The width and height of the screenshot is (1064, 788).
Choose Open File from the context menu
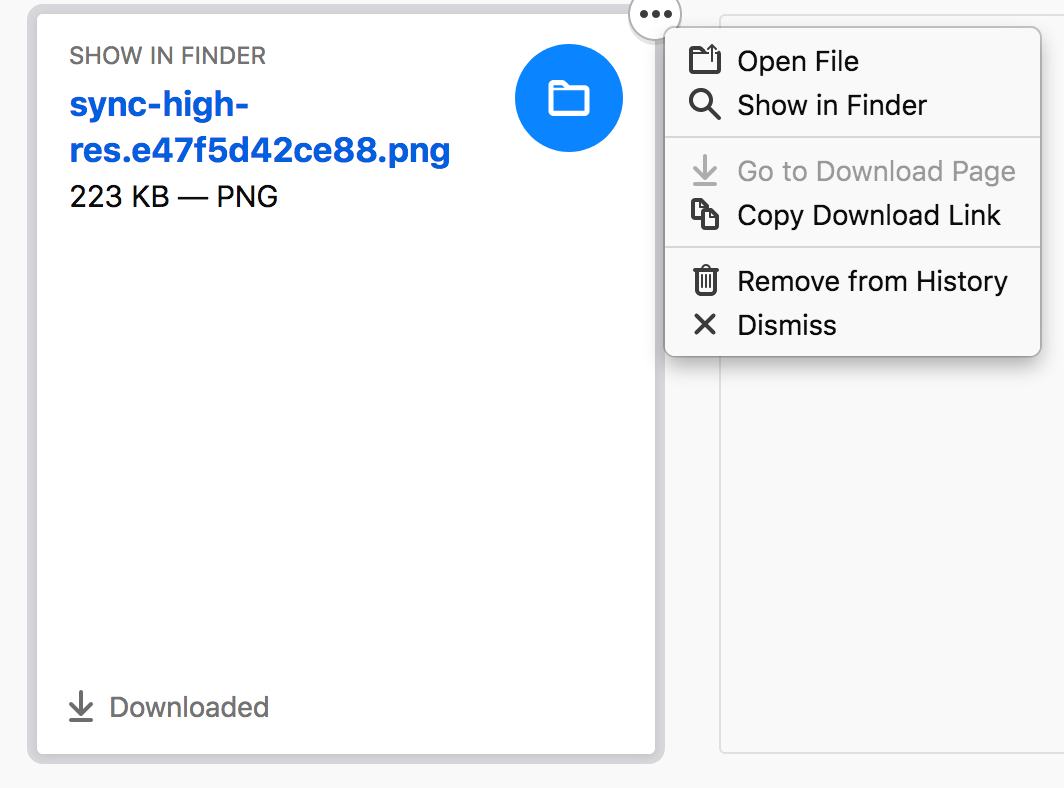(852, 61)
